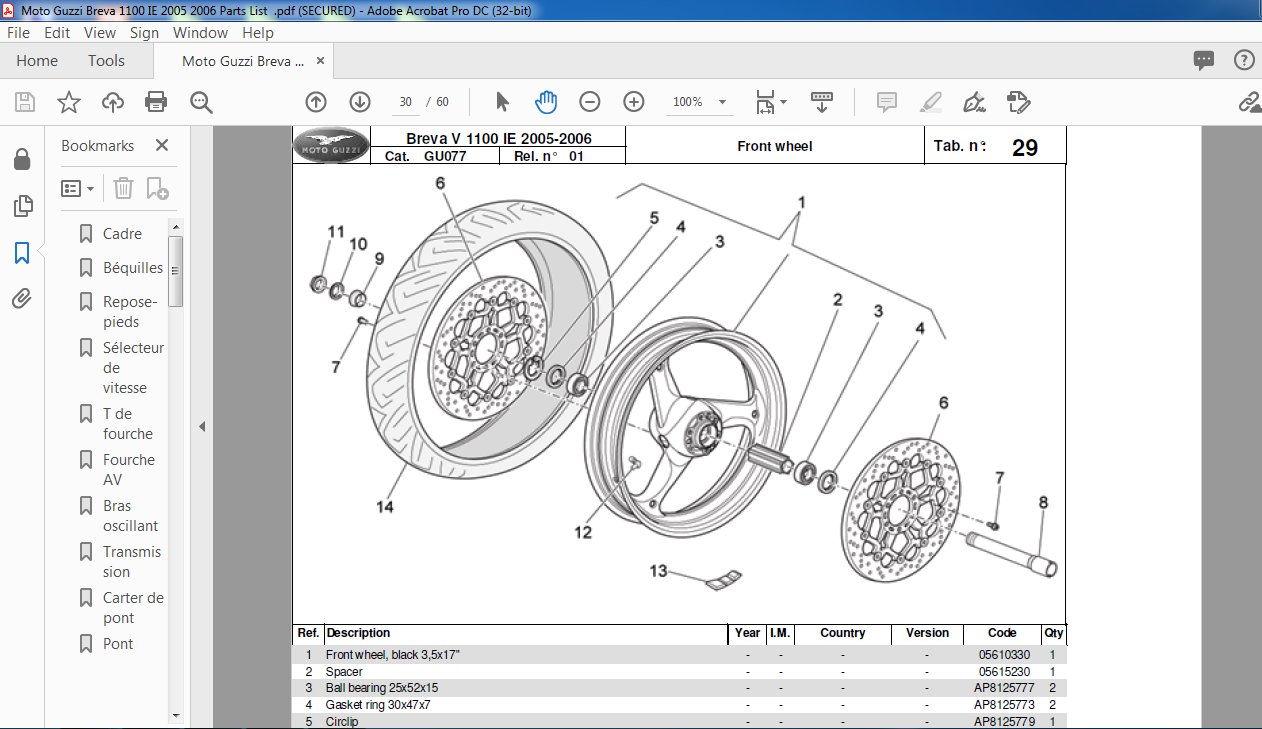Click the bookmarks scrollbar up arrow

(175, 227)
